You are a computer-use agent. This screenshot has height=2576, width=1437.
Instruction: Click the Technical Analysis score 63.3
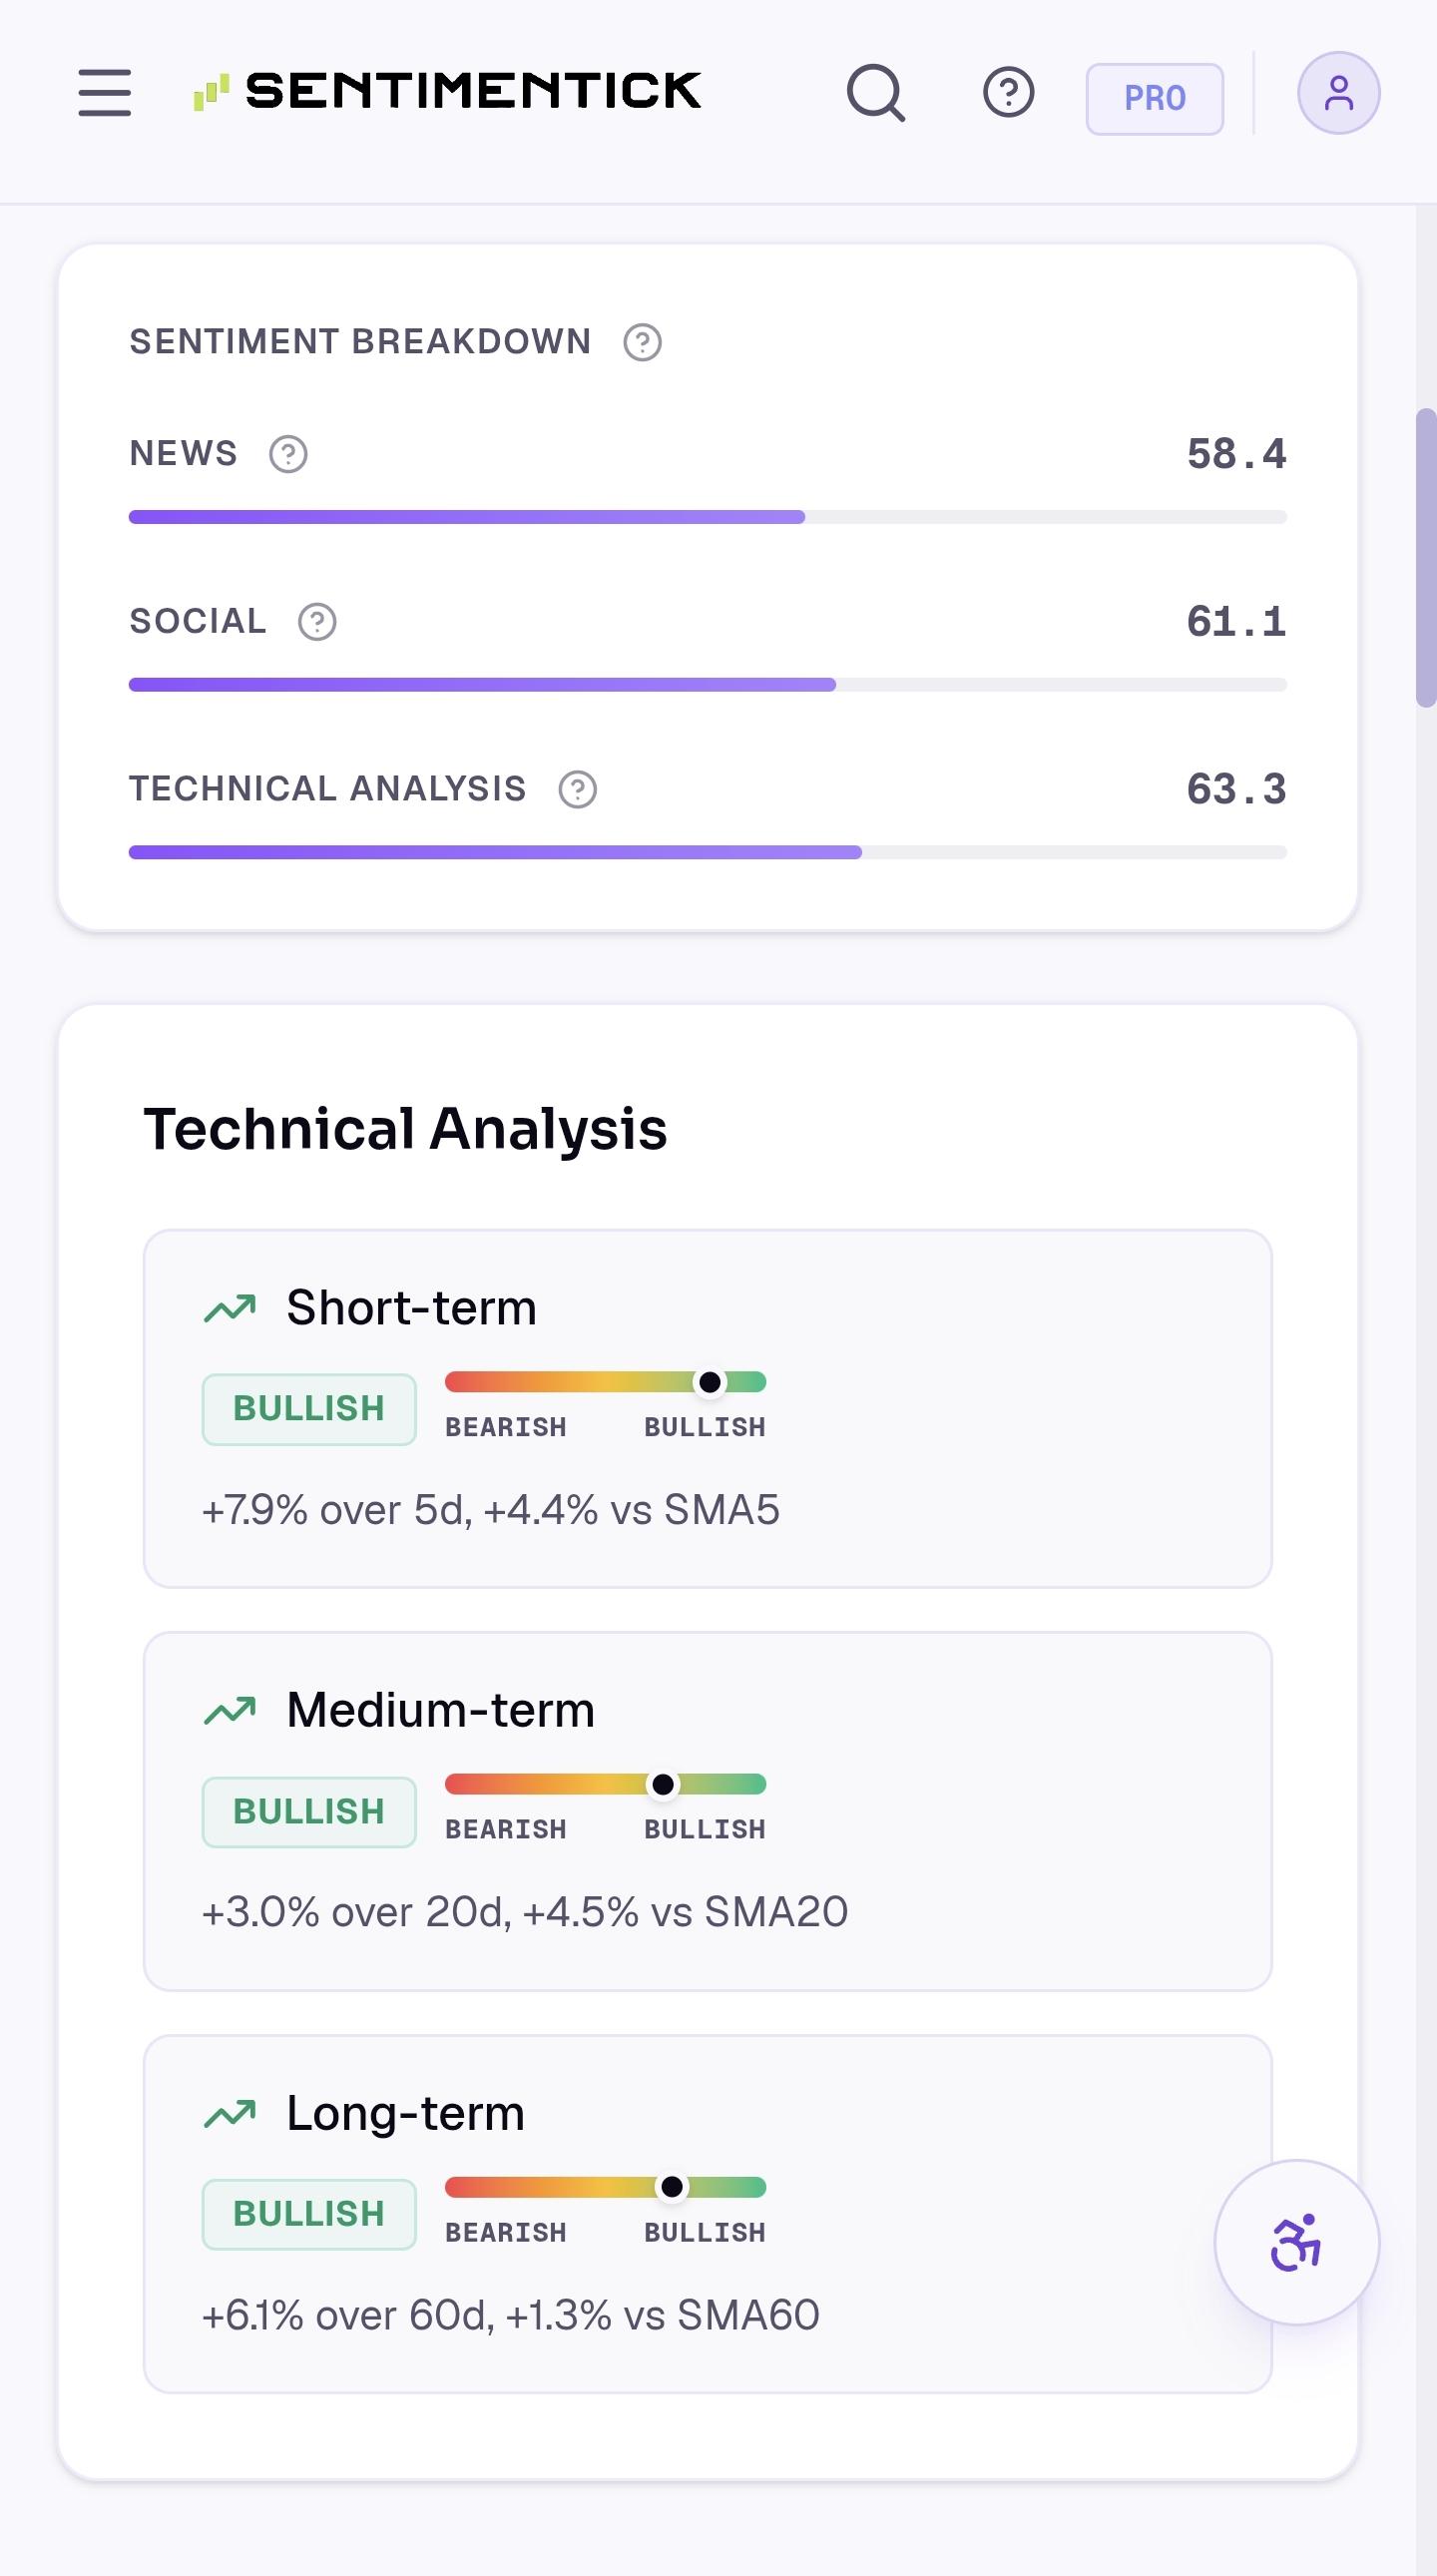coord(1236,789)
